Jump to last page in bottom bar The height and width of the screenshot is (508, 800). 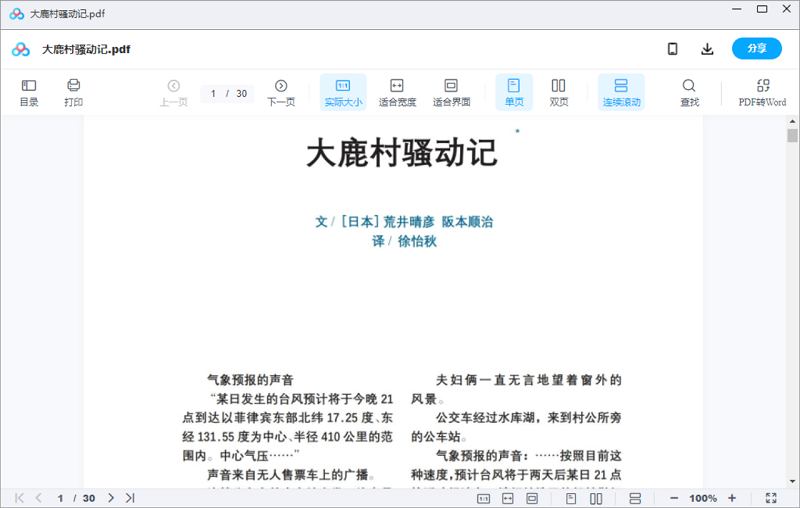pyautogui.click(x=130, y=498)
